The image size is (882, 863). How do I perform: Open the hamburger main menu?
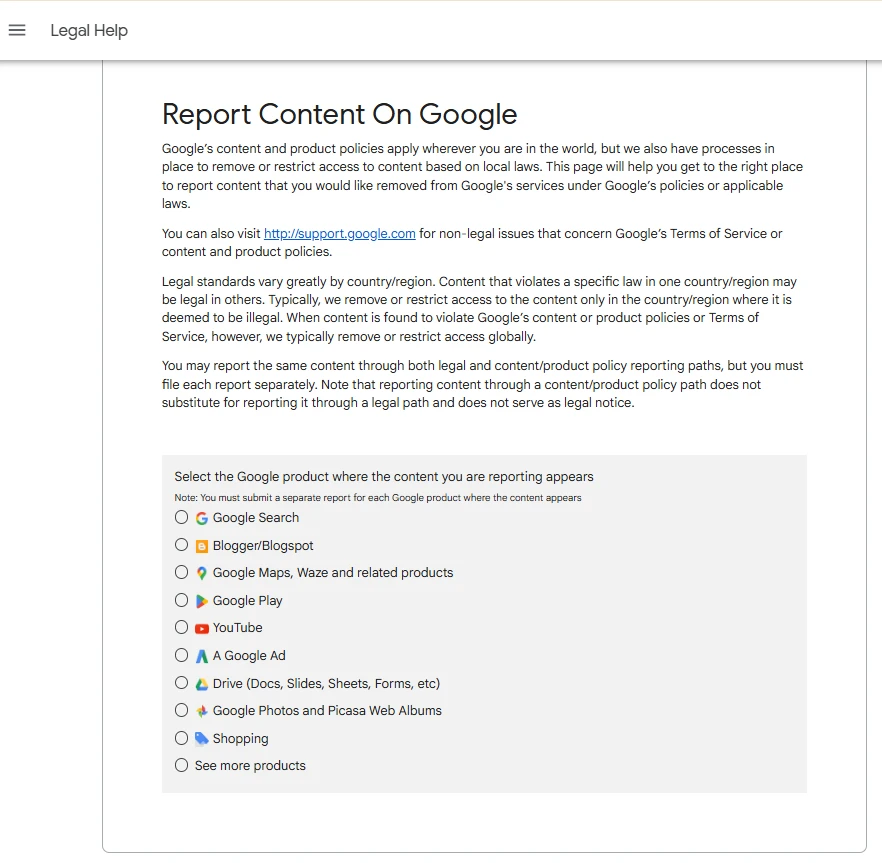click(x=17, y=30)
